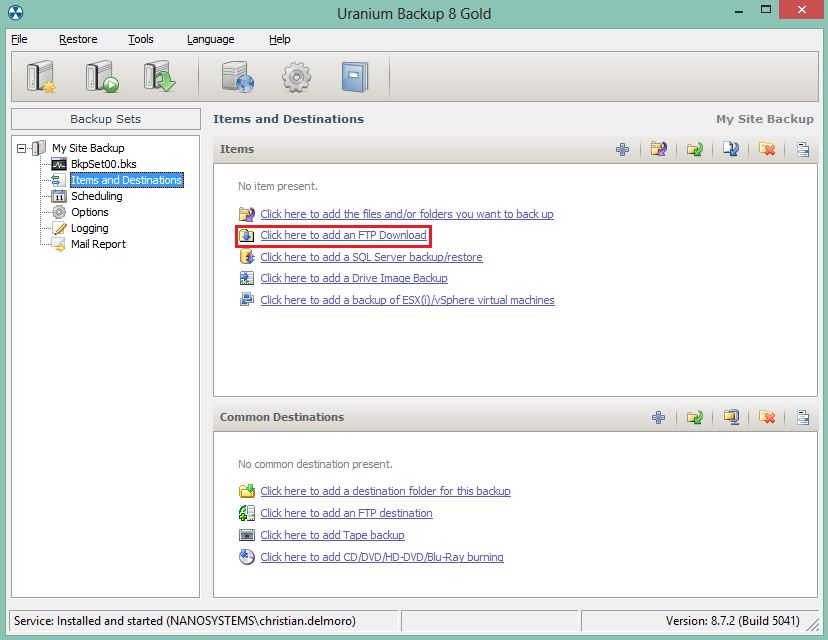
Task: Open Scheduling in the backup set tree
Action: click(x=97, y=196)
